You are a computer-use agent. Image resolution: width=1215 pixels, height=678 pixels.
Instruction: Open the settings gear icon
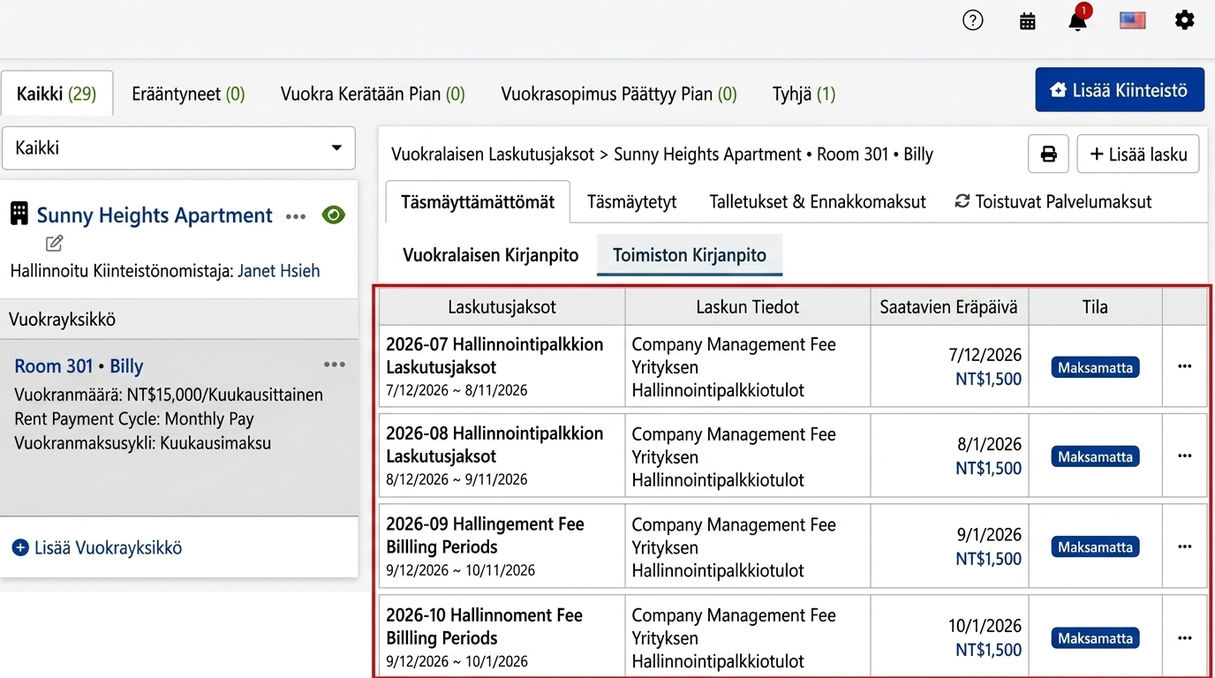pos(1184,20)
